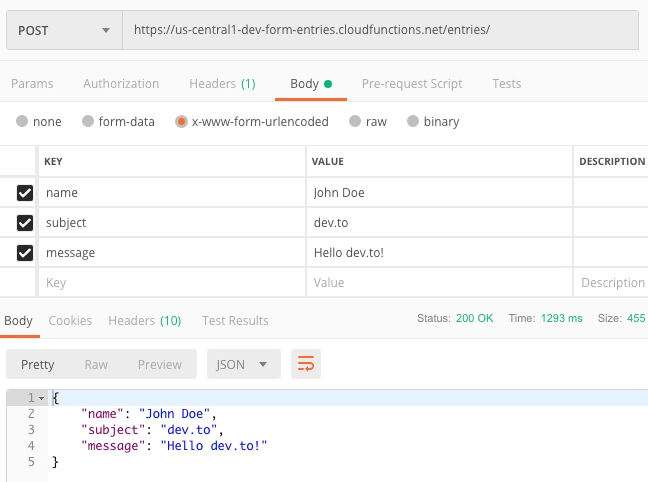Select the Raw view button
Image resolution: width=648 pixels, height=482 pixels.
[x=96, y=365]
